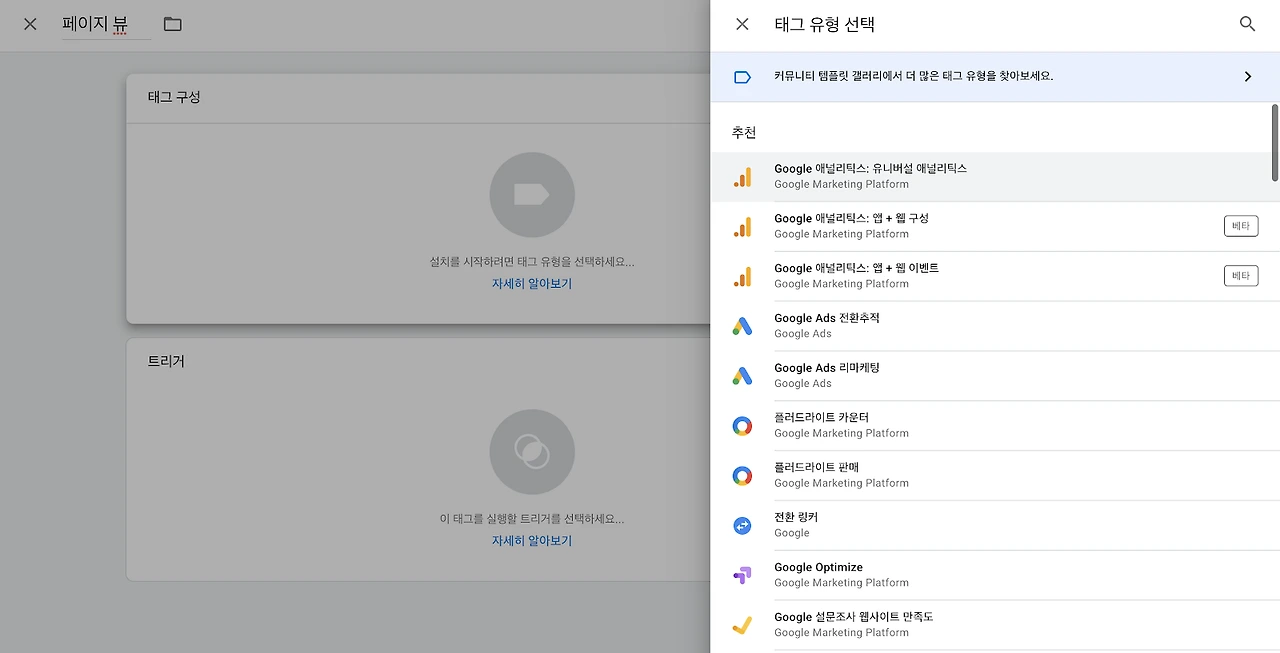This screenshot has height=653, width=1280.
Task: Click 앱 + 웹 이벤트 Analytics icon
Action: tap(742, 277)
